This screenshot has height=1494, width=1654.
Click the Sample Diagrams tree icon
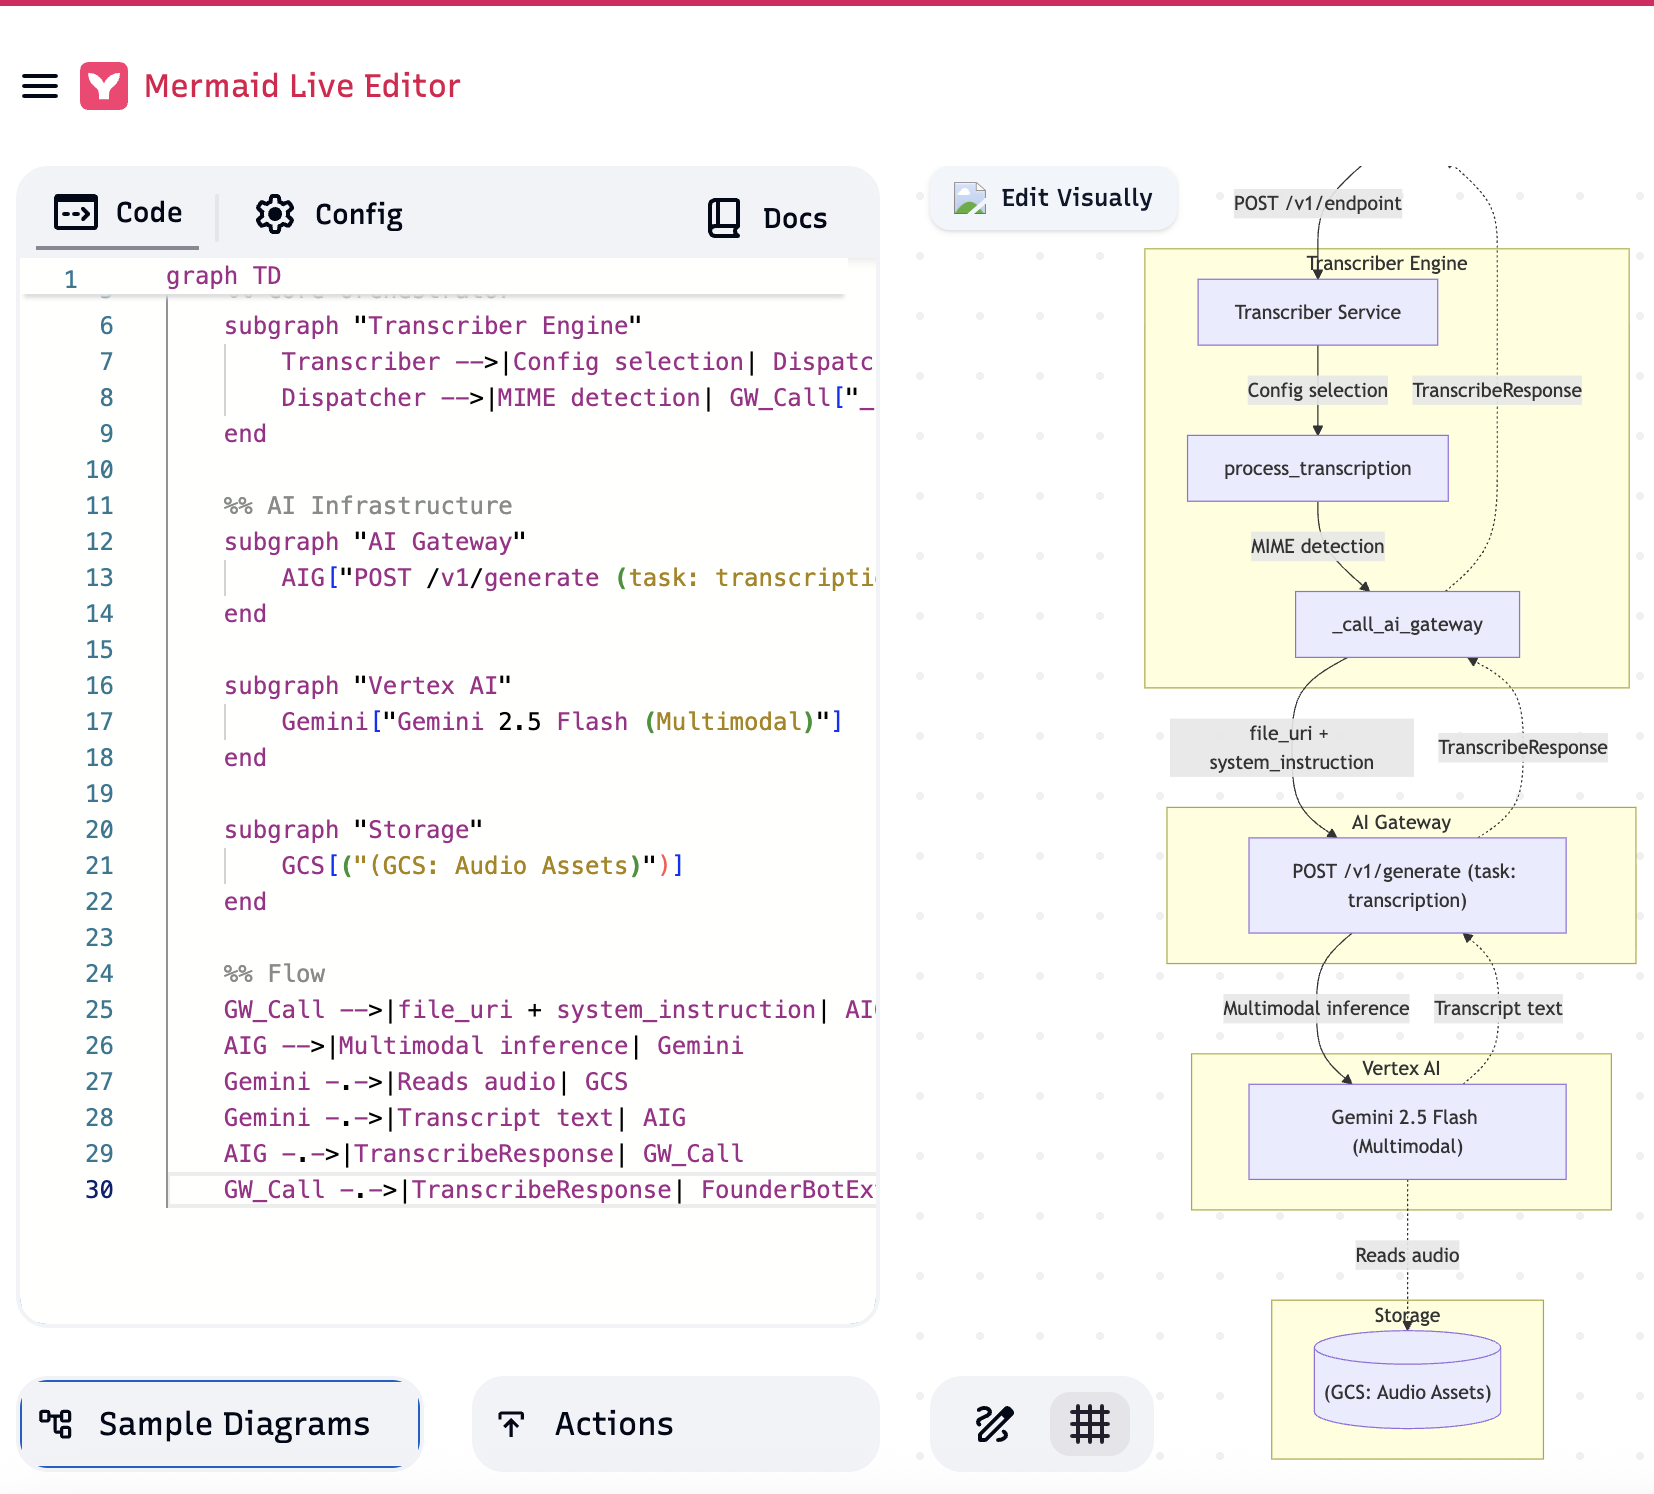click(x=56, y=1424)
